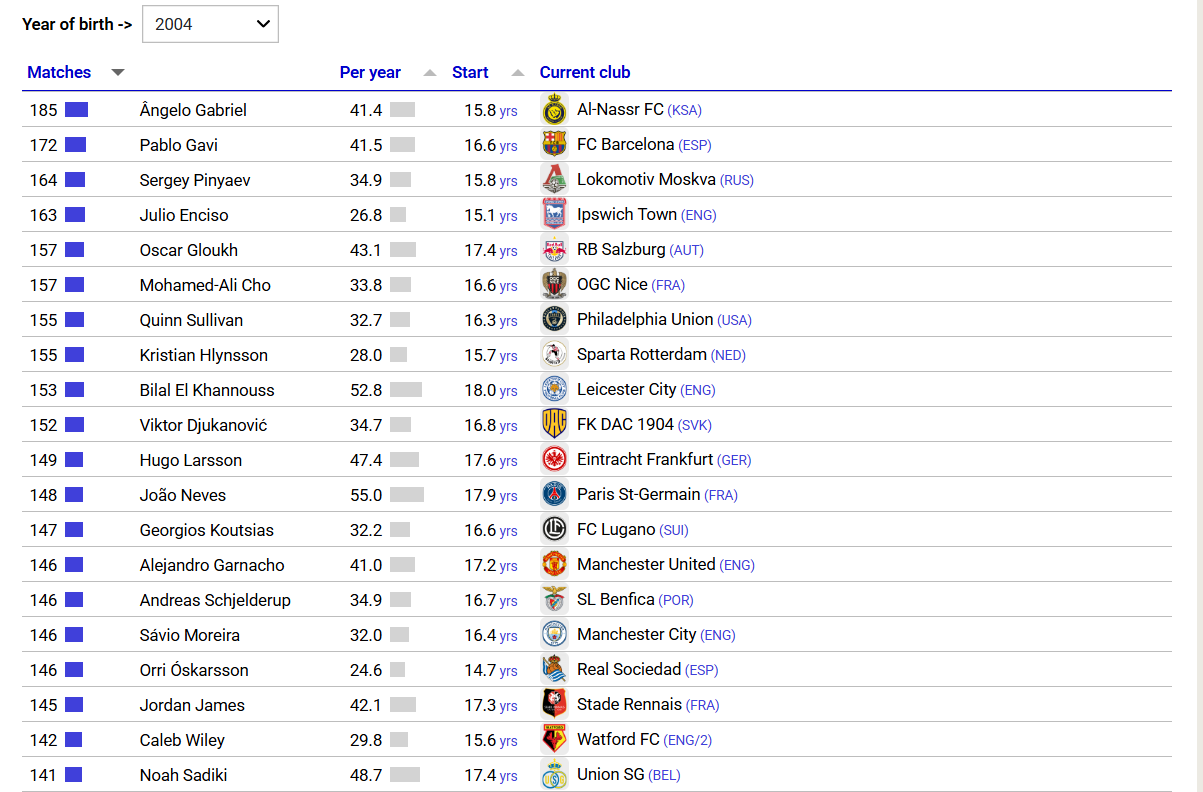Click the Al-Nassr FC club crest

click(554, 110)
